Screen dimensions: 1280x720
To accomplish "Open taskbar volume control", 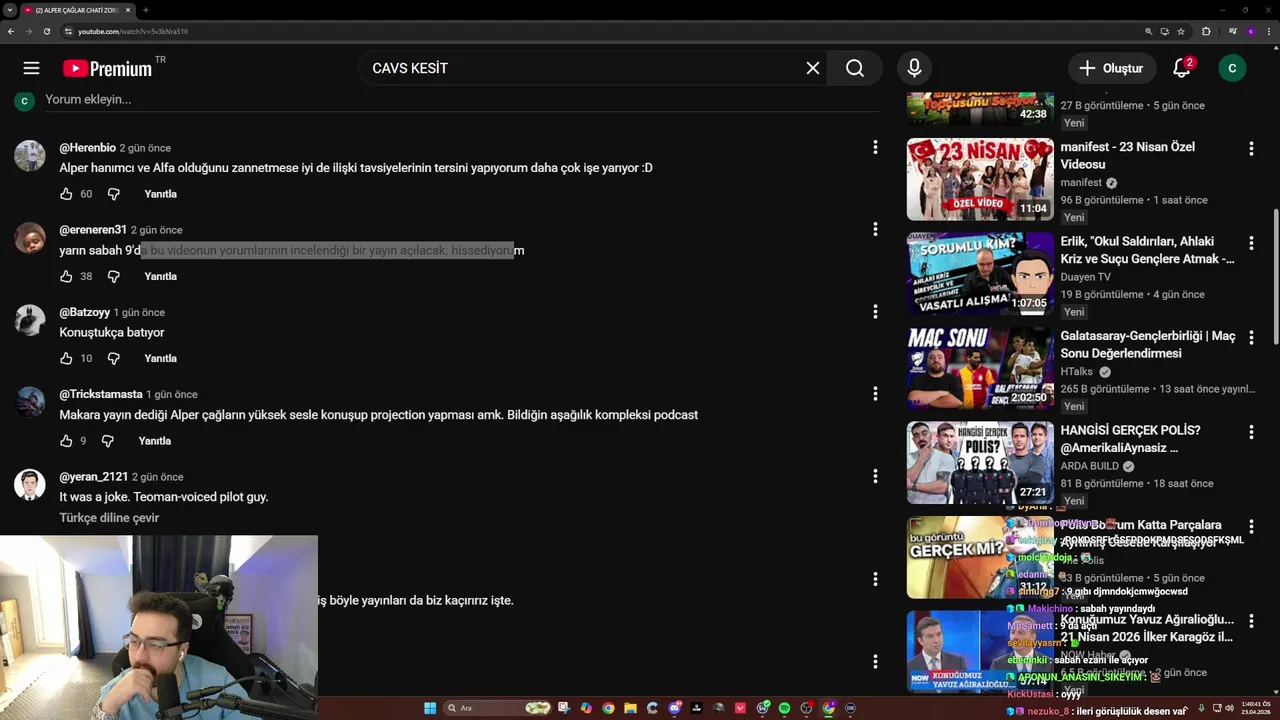I will (x=1229, y=708).
